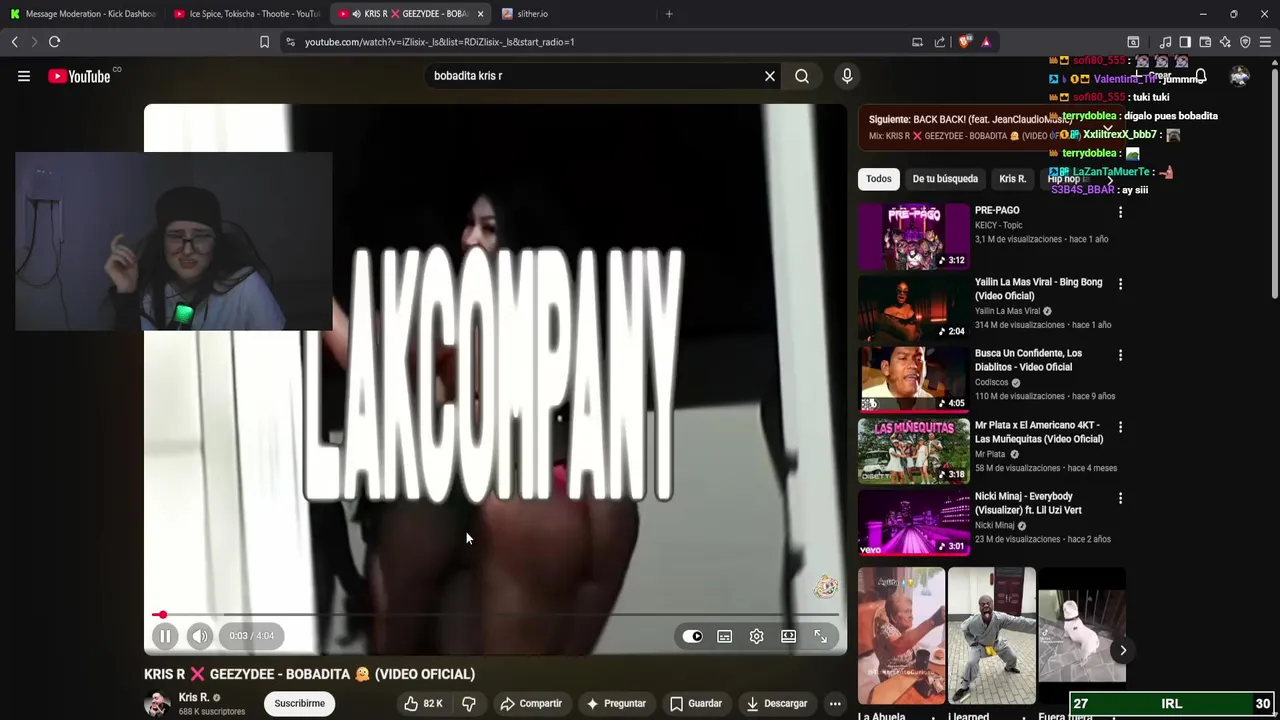Clear the search box text with X
Viewport: 1280px width, 720px height.
pos(770,76)
